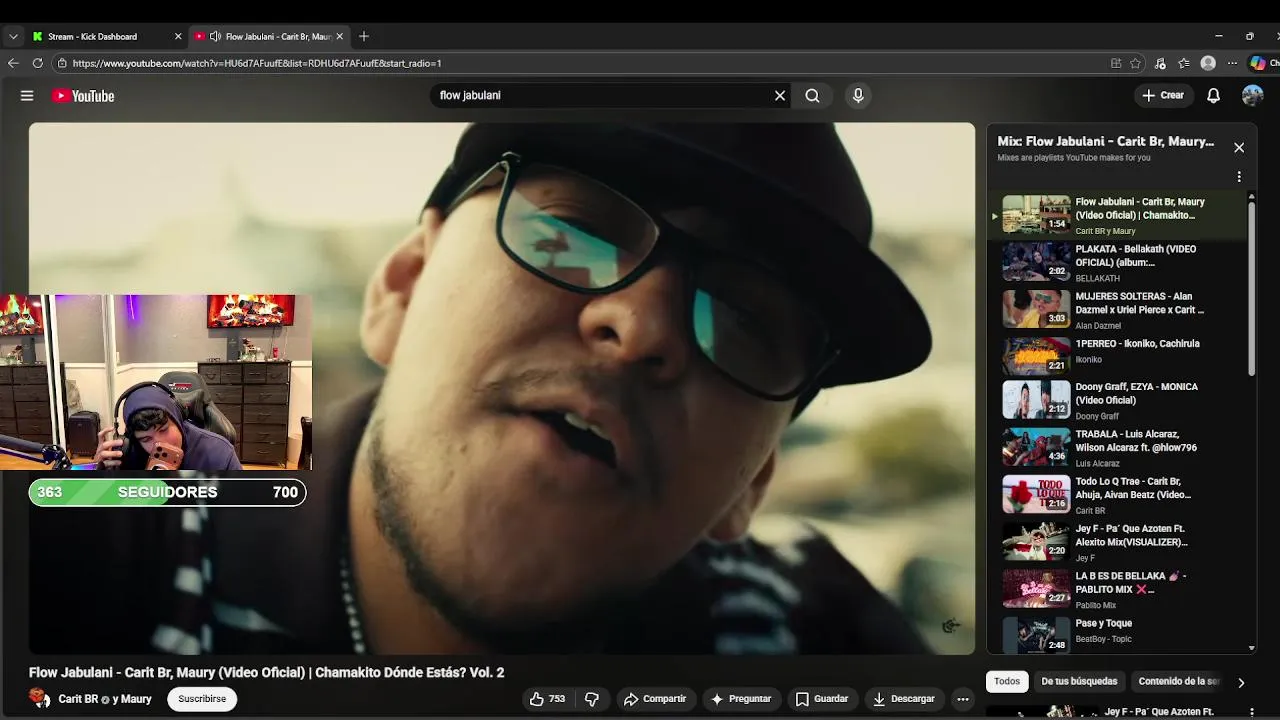Open a new browser tab
Screen dimensions: 1280x720
(364, 36)
